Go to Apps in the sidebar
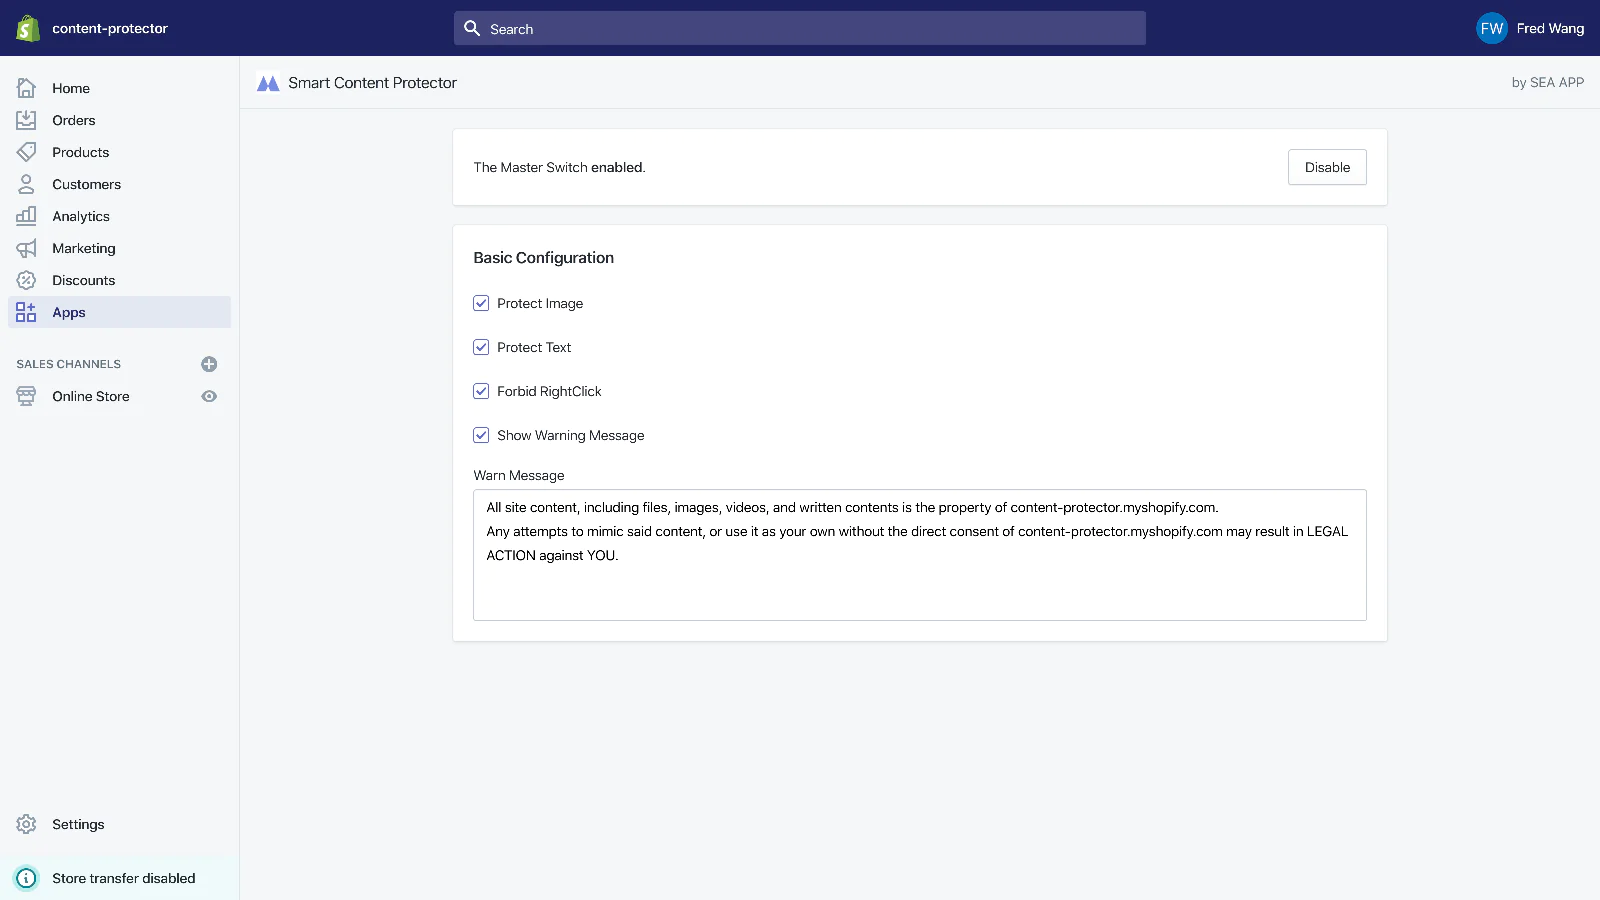Viewport: 1600px width, 900px height. pos(69,312)
